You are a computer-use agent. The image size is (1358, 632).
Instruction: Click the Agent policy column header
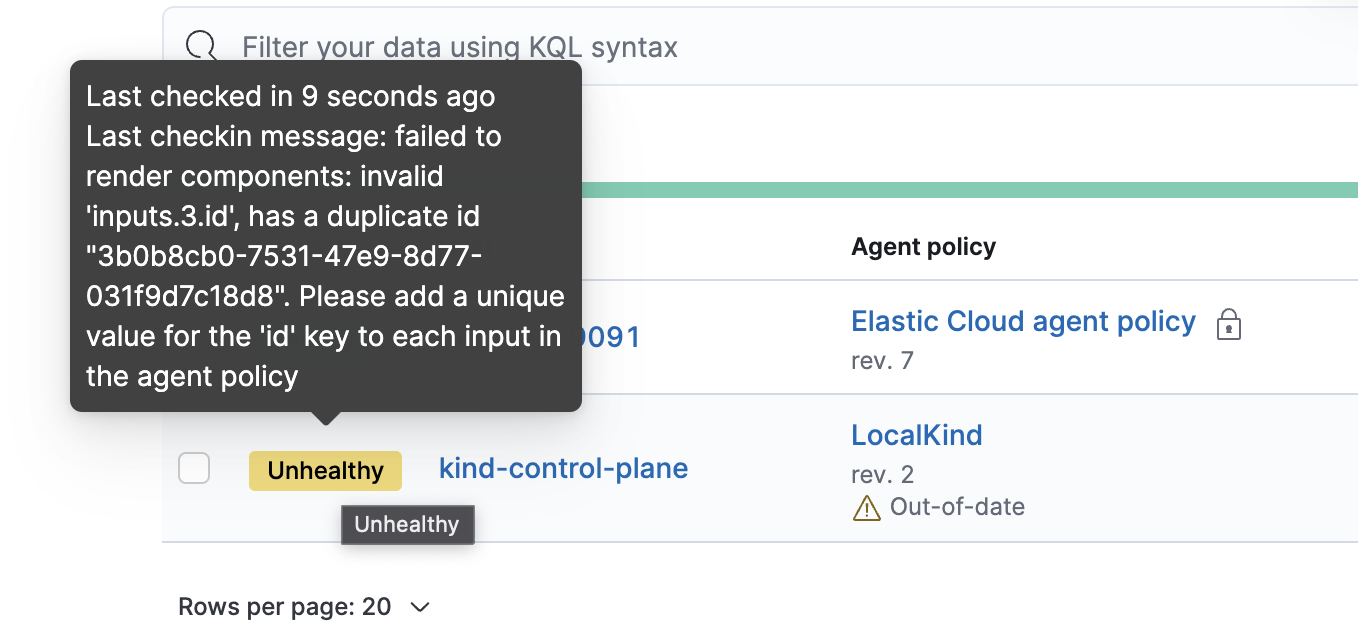[x=923, y=246]
